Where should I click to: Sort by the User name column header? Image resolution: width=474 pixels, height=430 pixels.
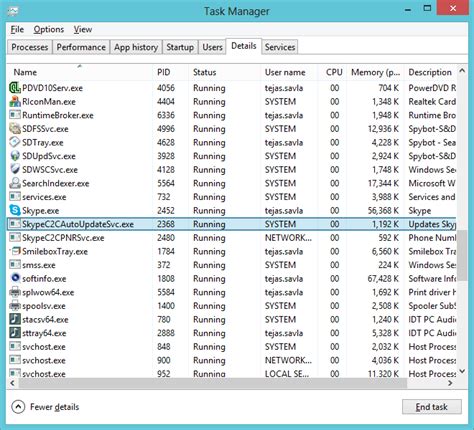point(289,72)
